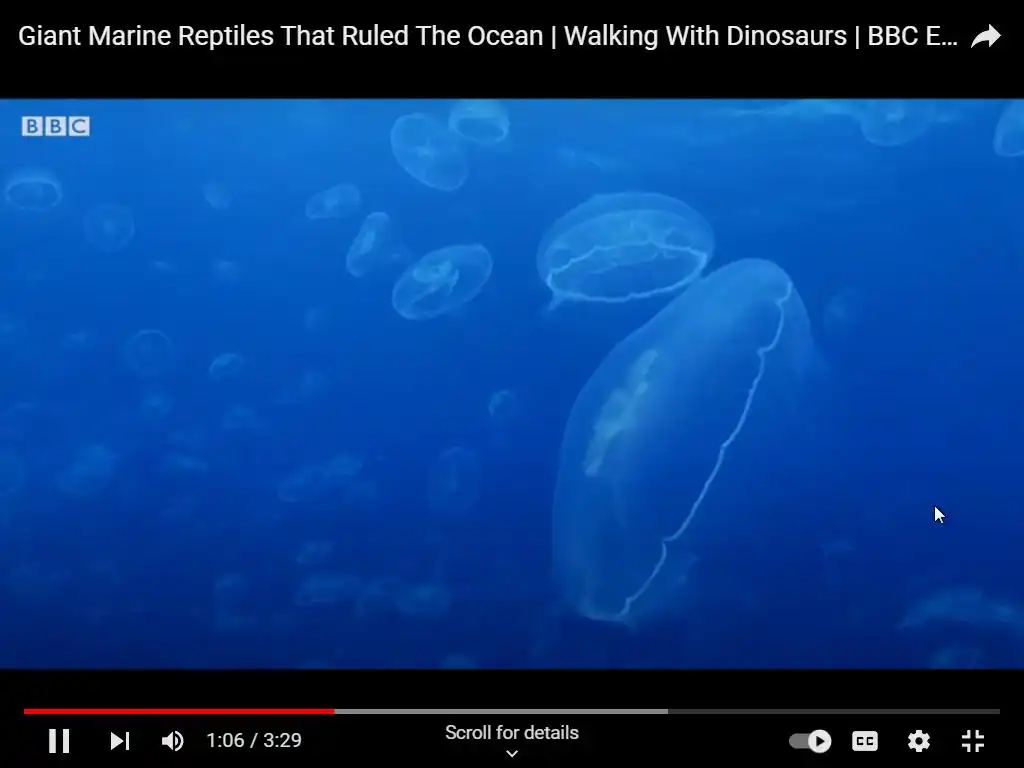Pause the video playback
This screenshot has width=1024, height=768.
click(59, 741)
